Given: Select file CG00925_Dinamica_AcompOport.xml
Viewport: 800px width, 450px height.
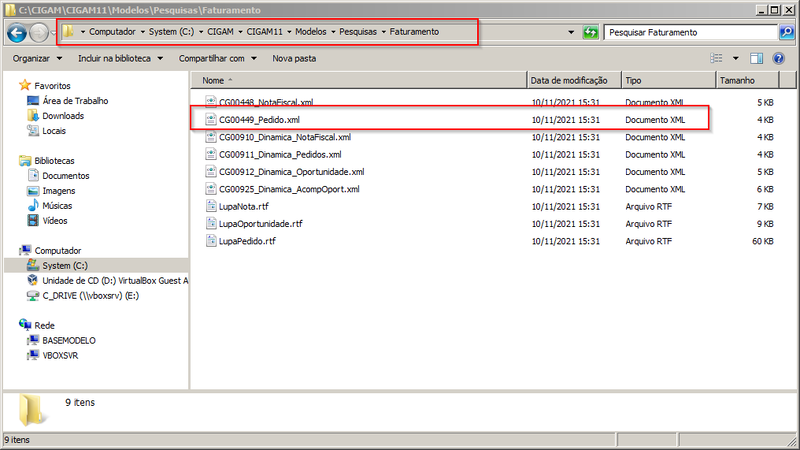Looking at the screenshot, I should pyautogui.click(x=289, y=189).
